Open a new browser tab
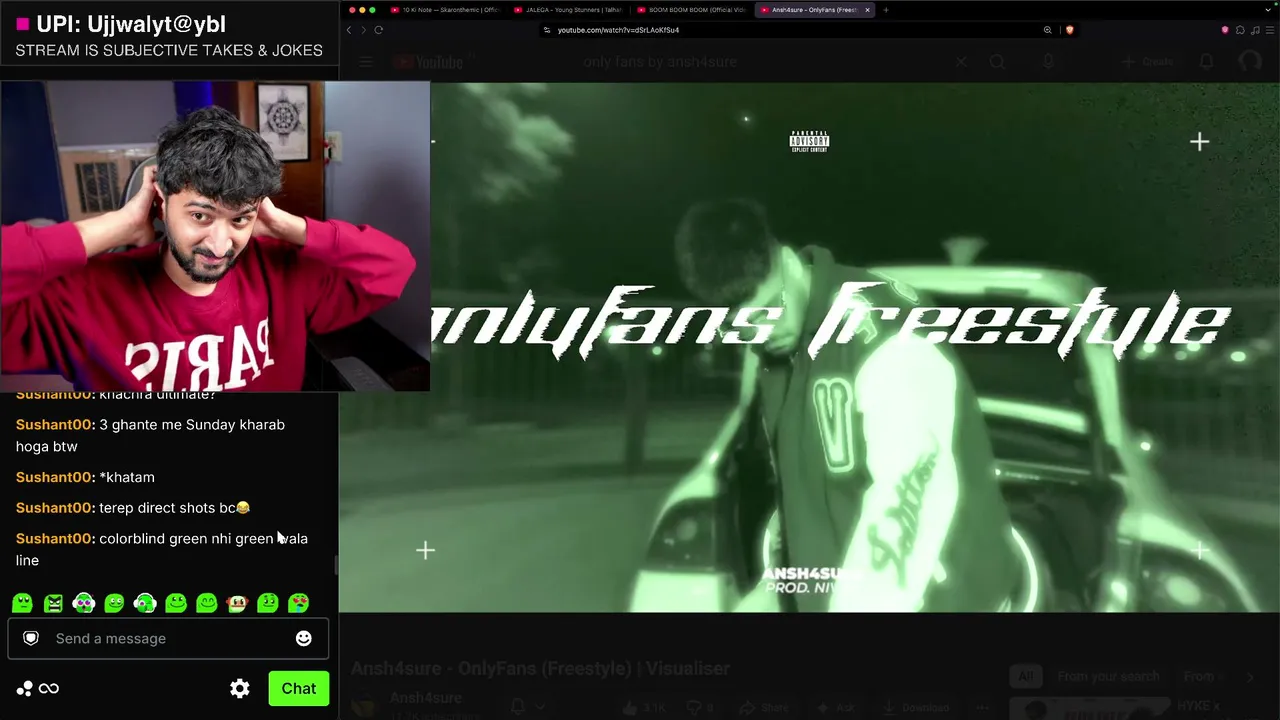 click(885, 10)
